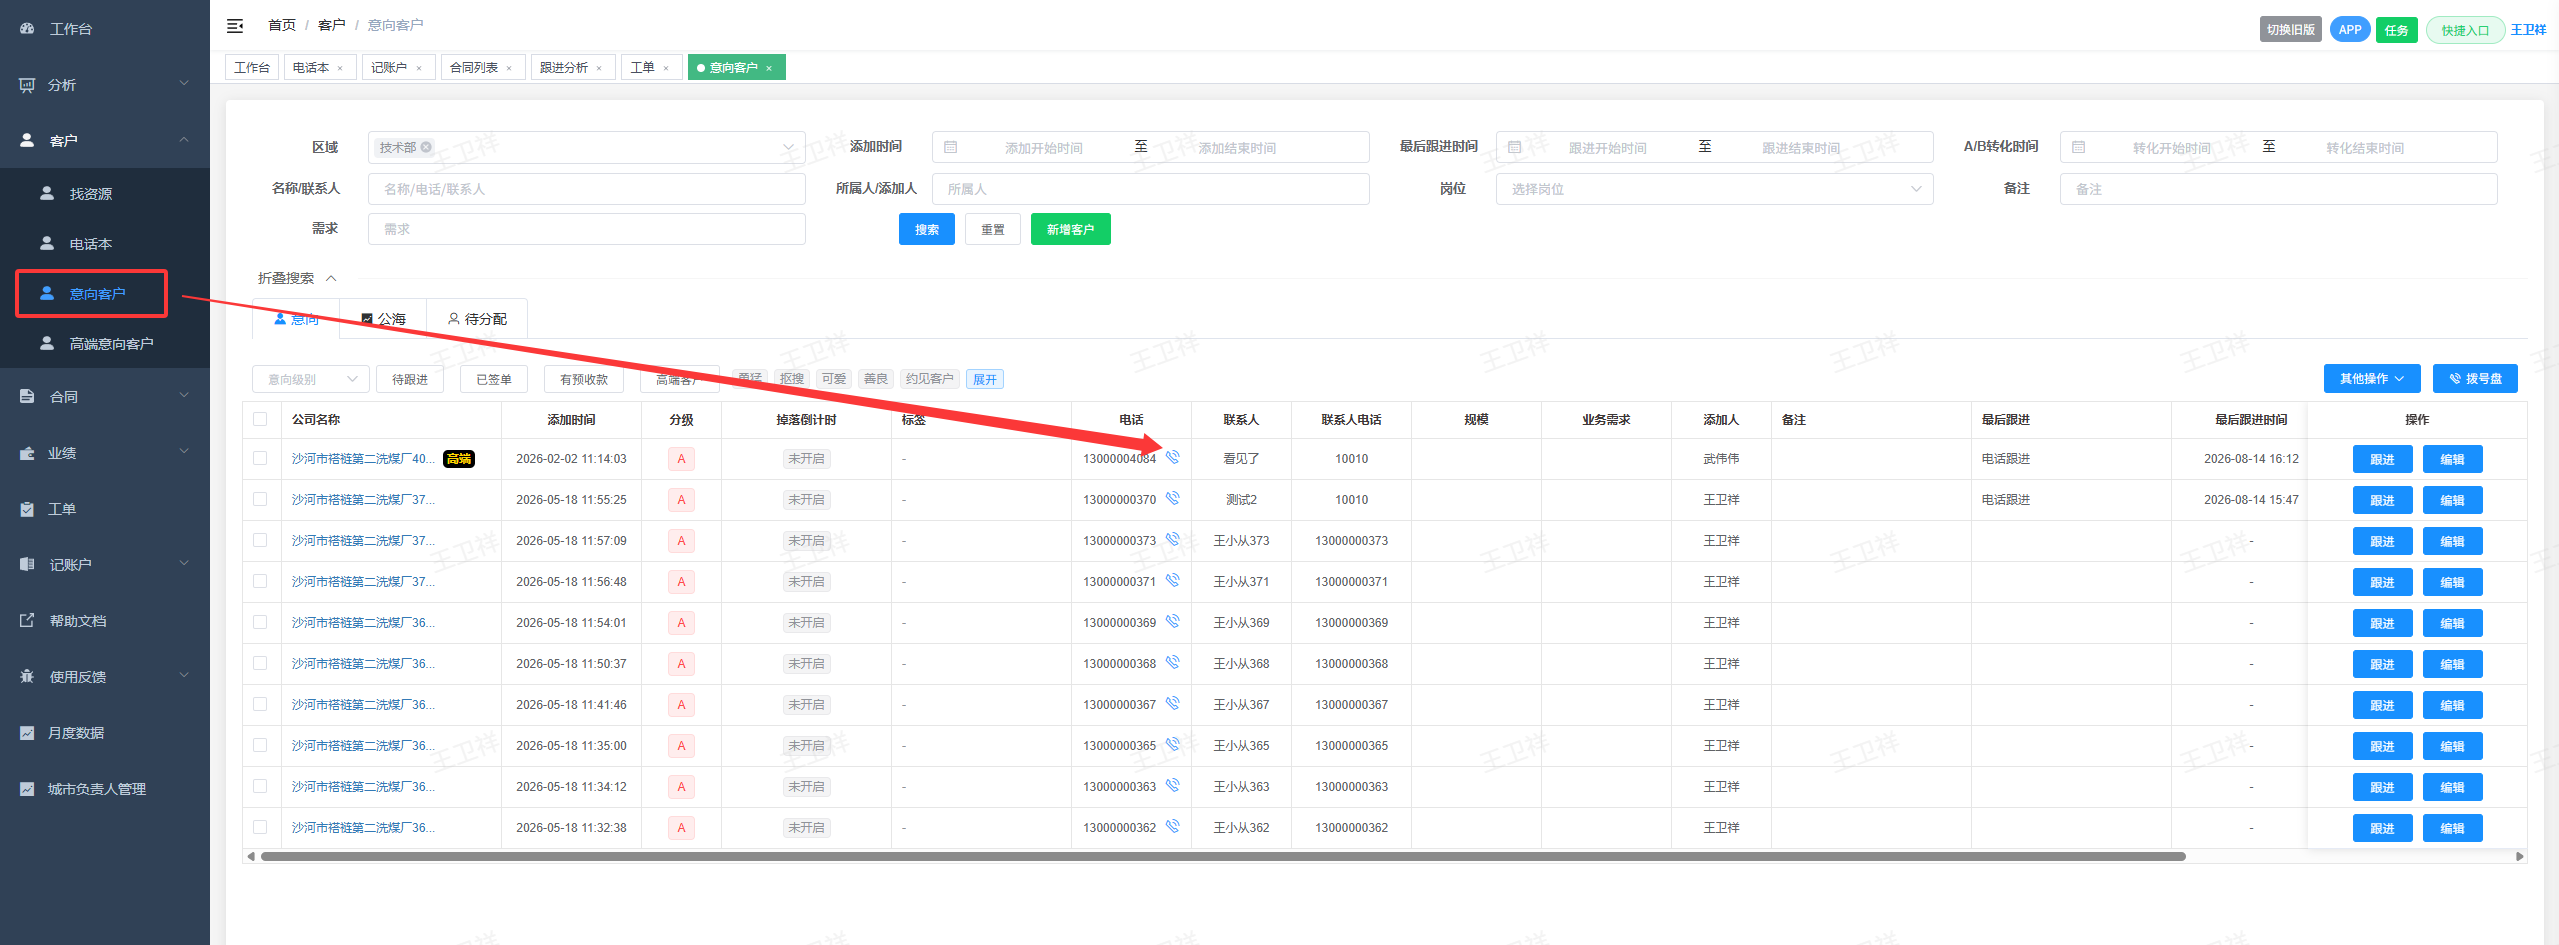Expand the 分析 sidebar menu
Viewport: 2559px width, 945px height.
point(105,85)
